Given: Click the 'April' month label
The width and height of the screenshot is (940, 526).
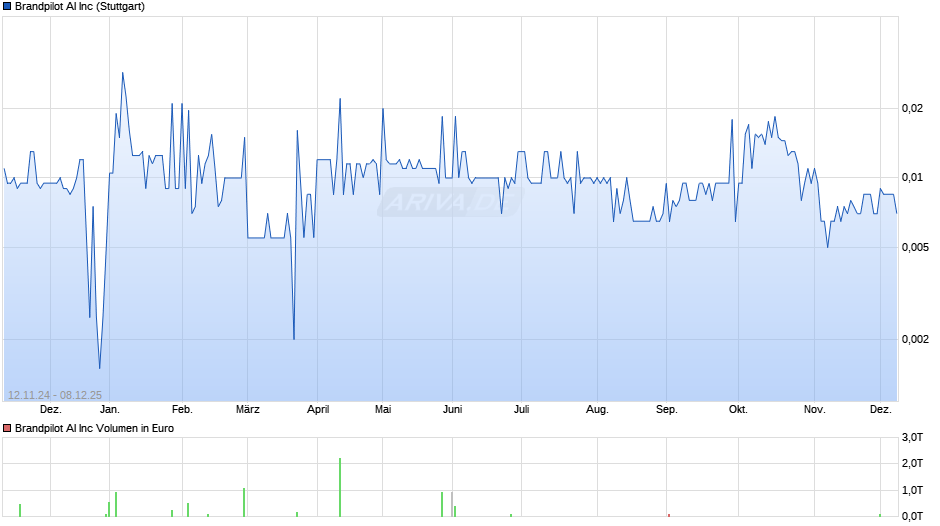Looking at the screenshot, I should click(x=318, y=410).
